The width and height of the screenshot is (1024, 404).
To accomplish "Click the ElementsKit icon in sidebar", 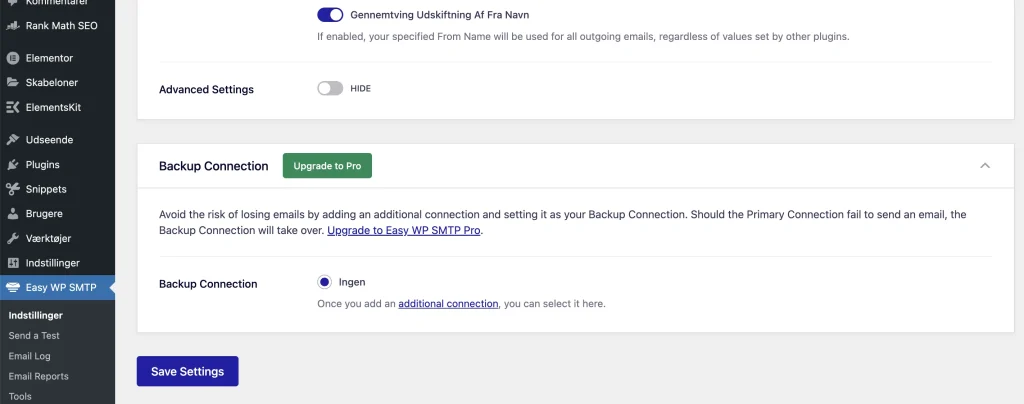I will pyautogui.click(x=12, y=108).
